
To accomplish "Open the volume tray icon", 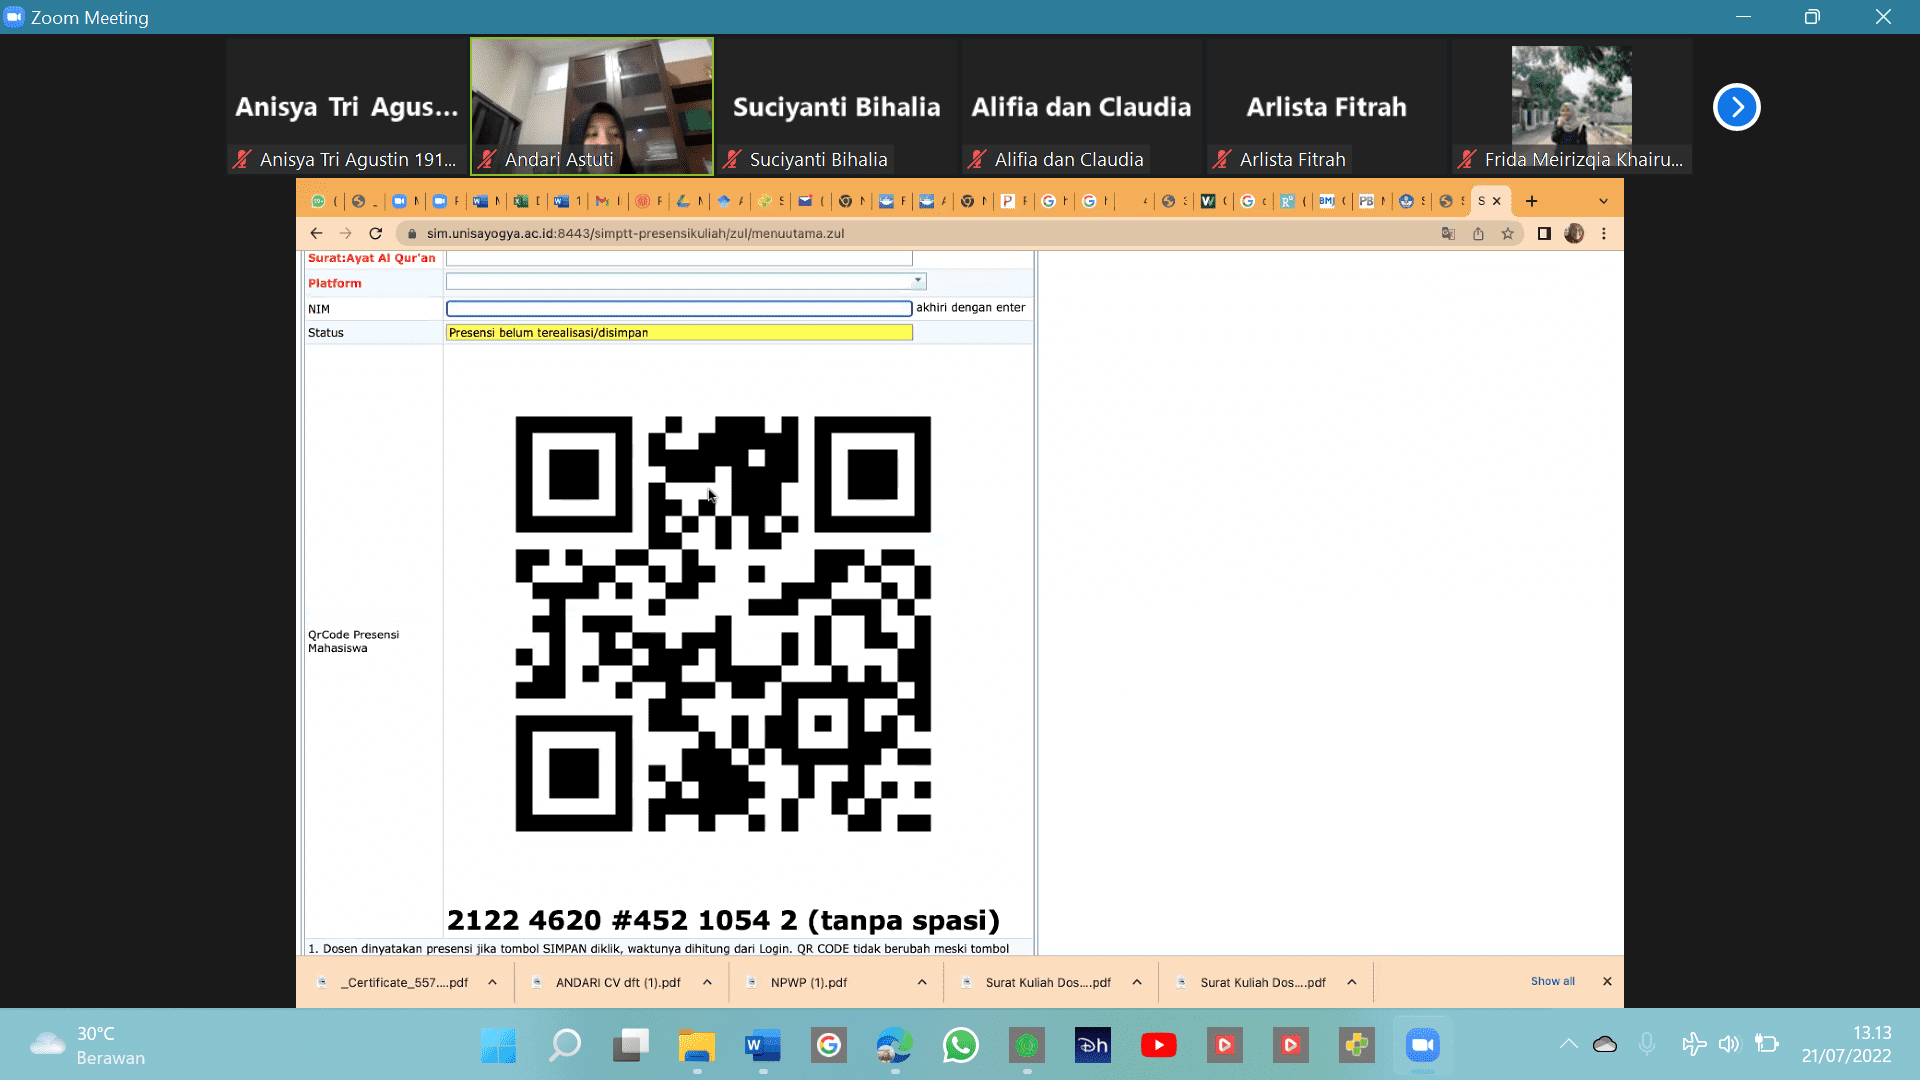I will tap(1729, 1044).
